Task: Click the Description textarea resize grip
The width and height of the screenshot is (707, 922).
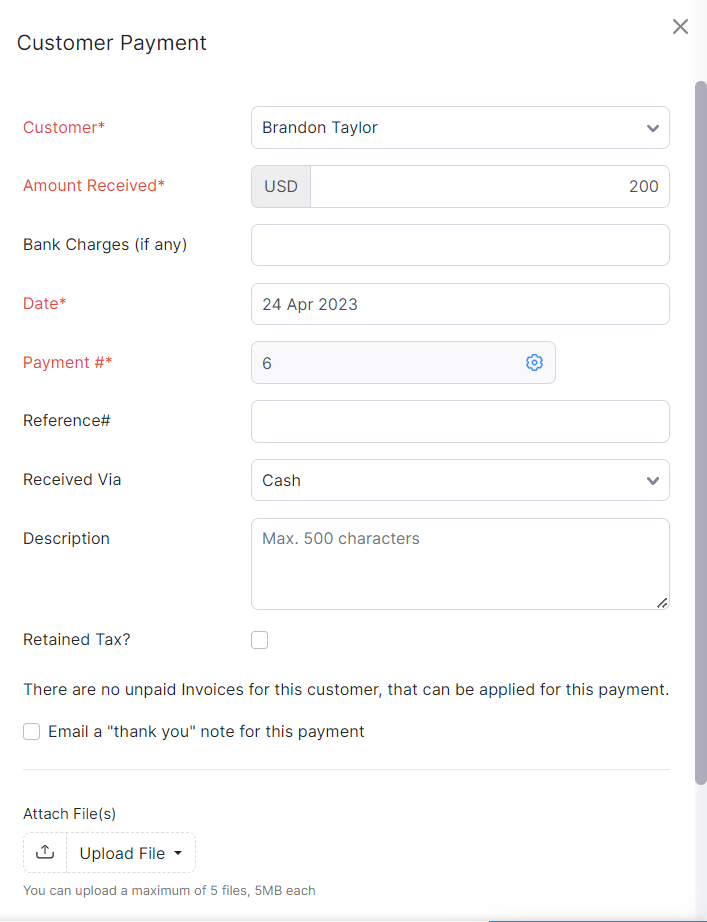Action: point(662,602)
